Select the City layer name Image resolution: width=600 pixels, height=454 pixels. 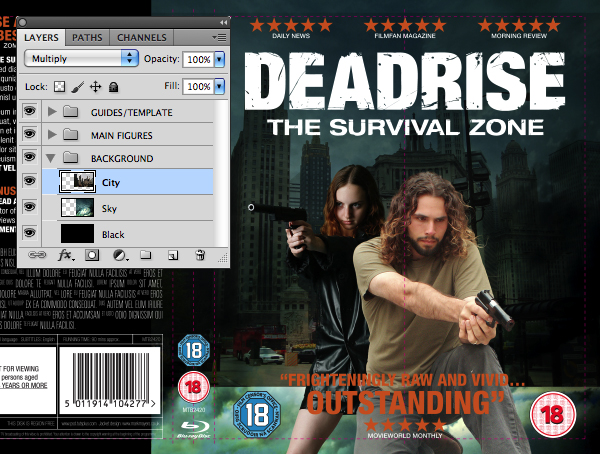111,183
